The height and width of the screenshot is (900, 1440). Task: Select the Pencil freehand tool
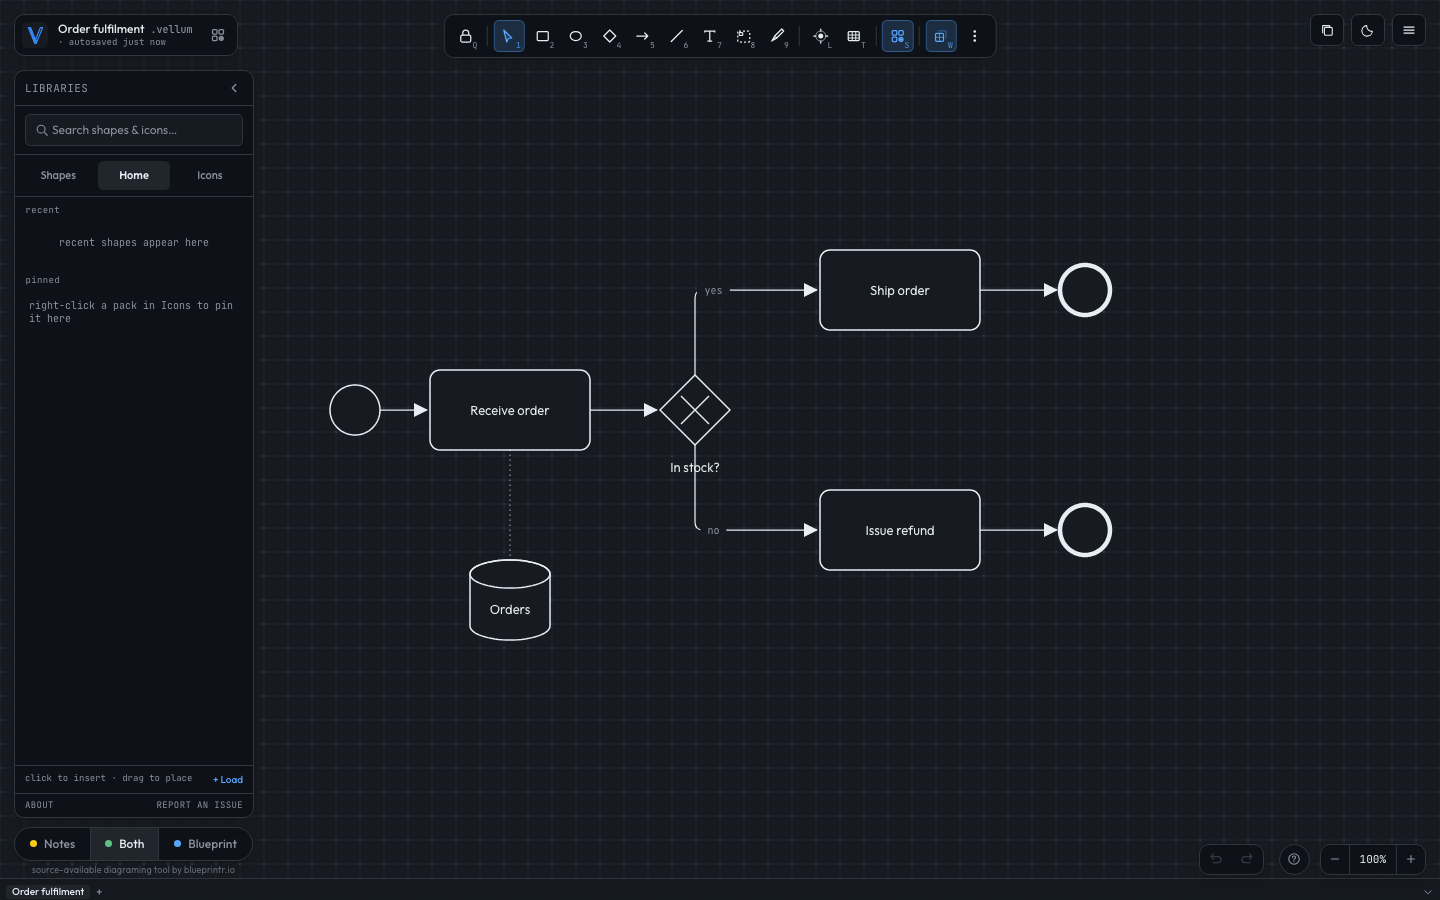[x=777, y=37]
